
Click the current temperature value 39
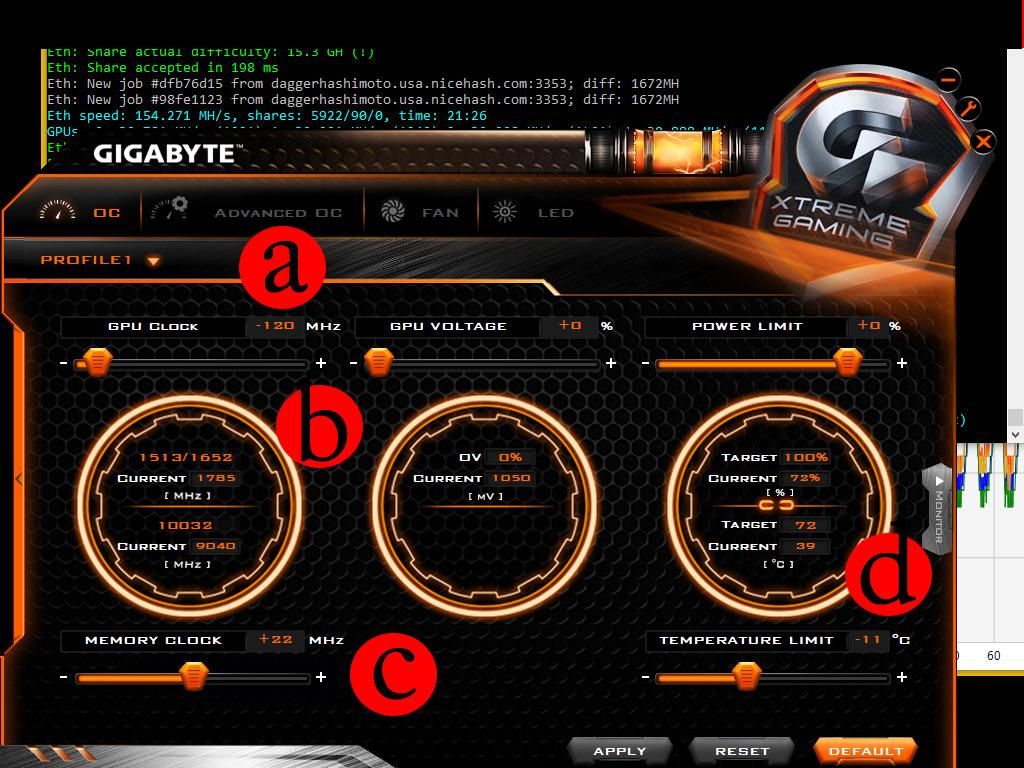tap(805, 546)
